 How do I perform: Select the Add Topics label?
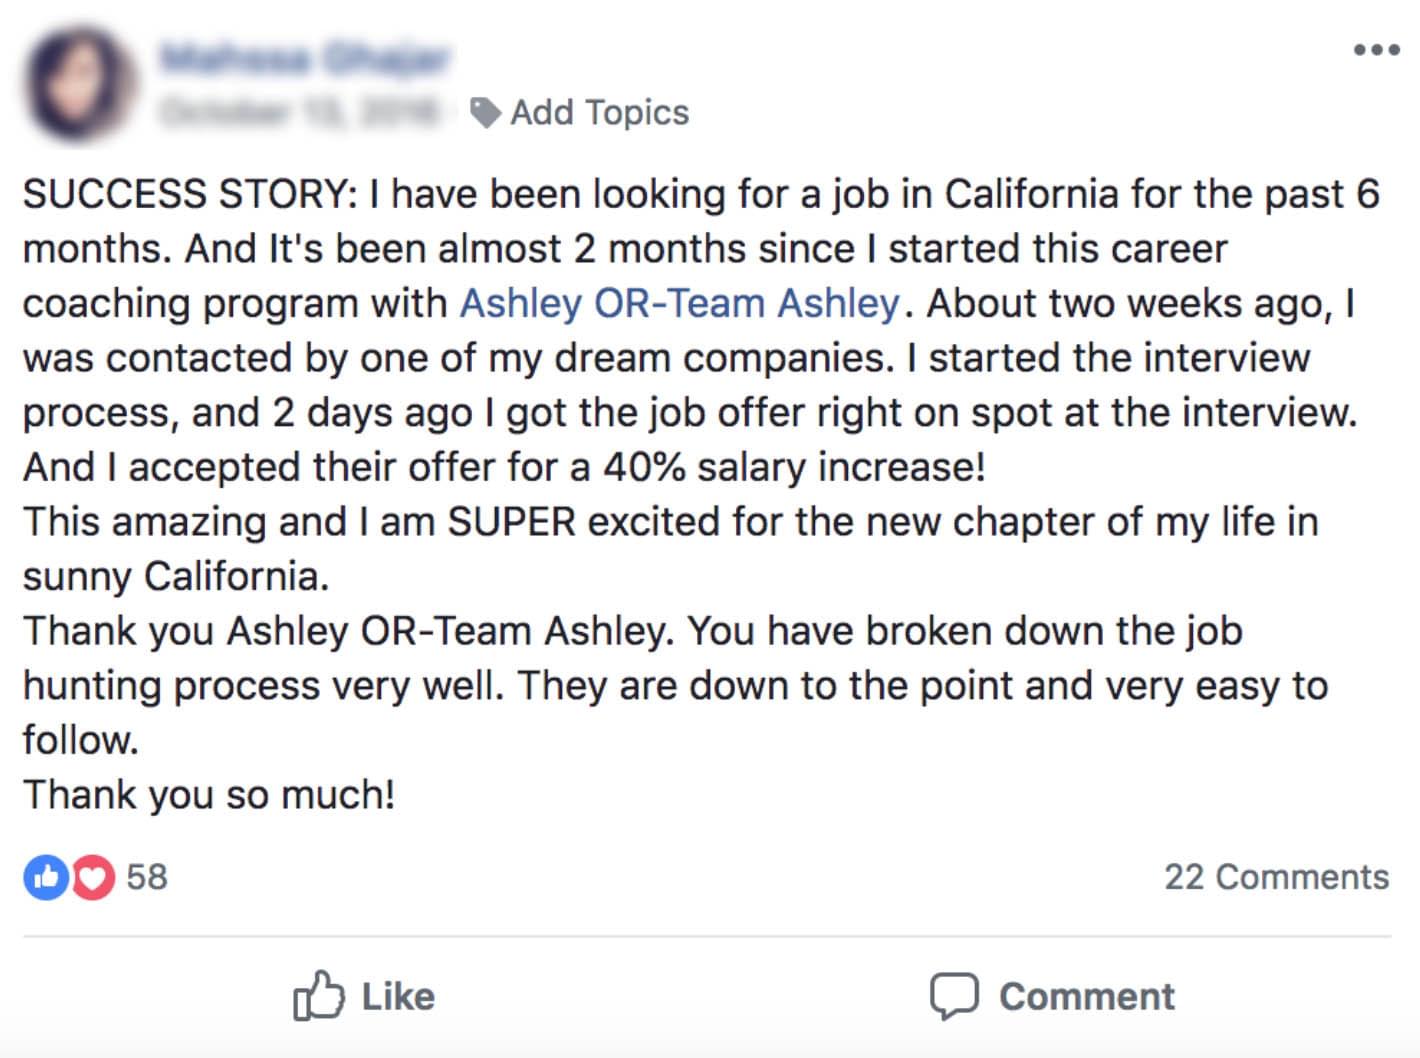tap(599, 112)
